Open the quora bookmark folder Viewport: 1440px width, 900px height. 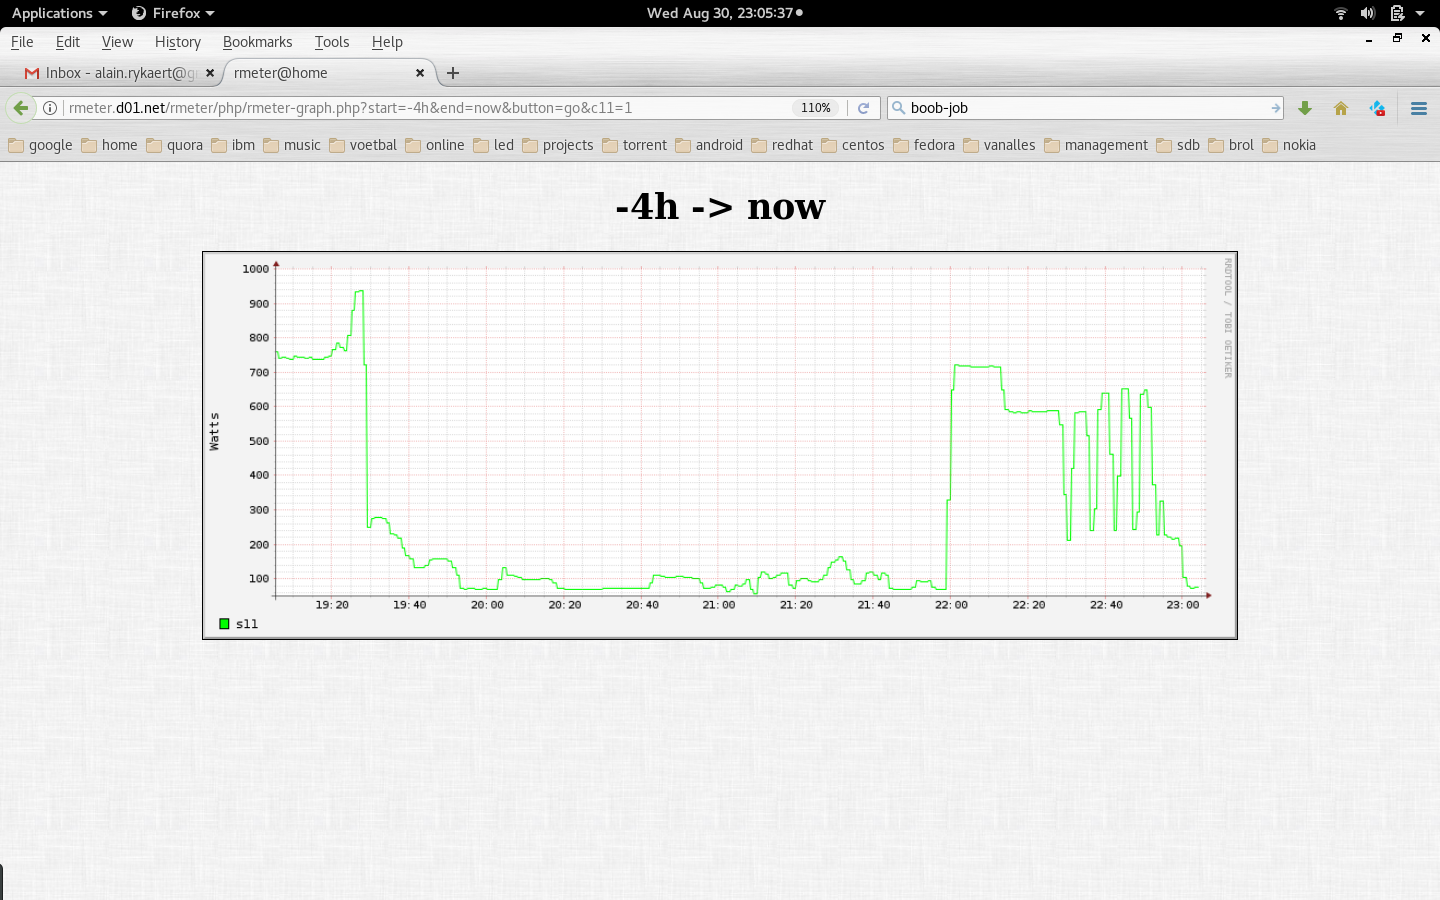pos(175,145)
